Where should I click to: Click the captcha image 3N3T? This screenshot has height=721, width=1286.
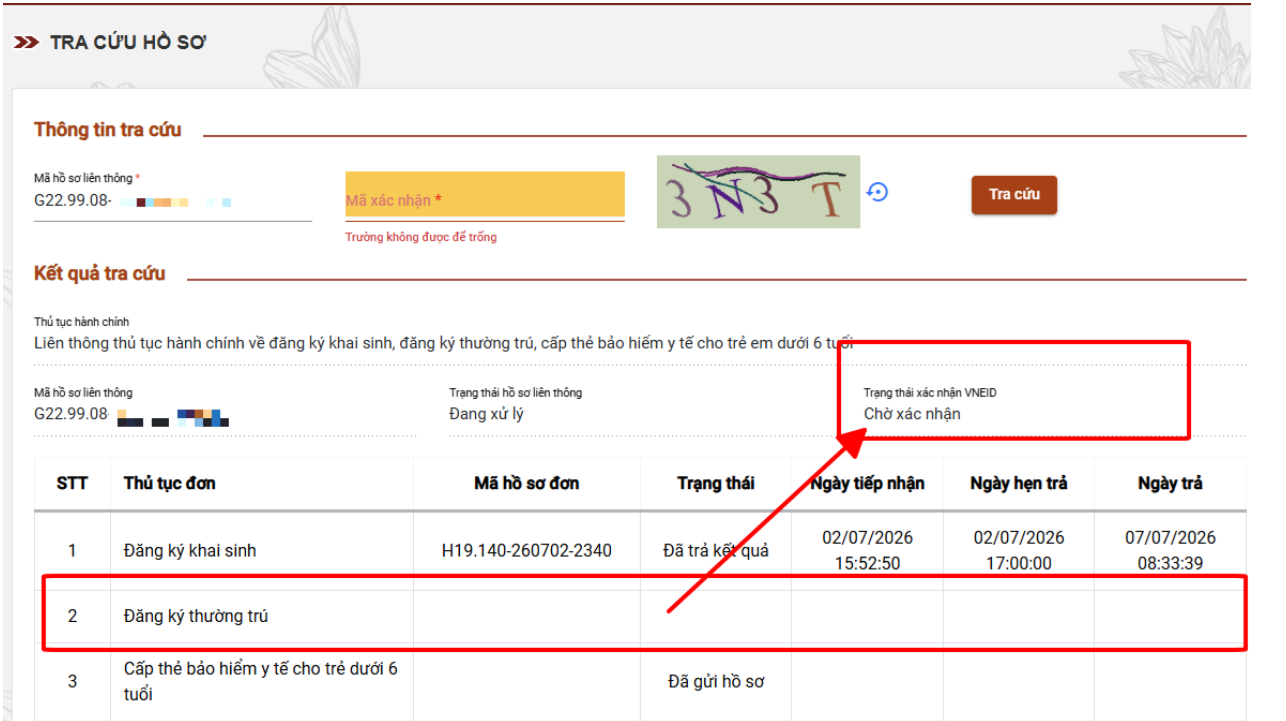pyautogui.click(x=758, y=191)
